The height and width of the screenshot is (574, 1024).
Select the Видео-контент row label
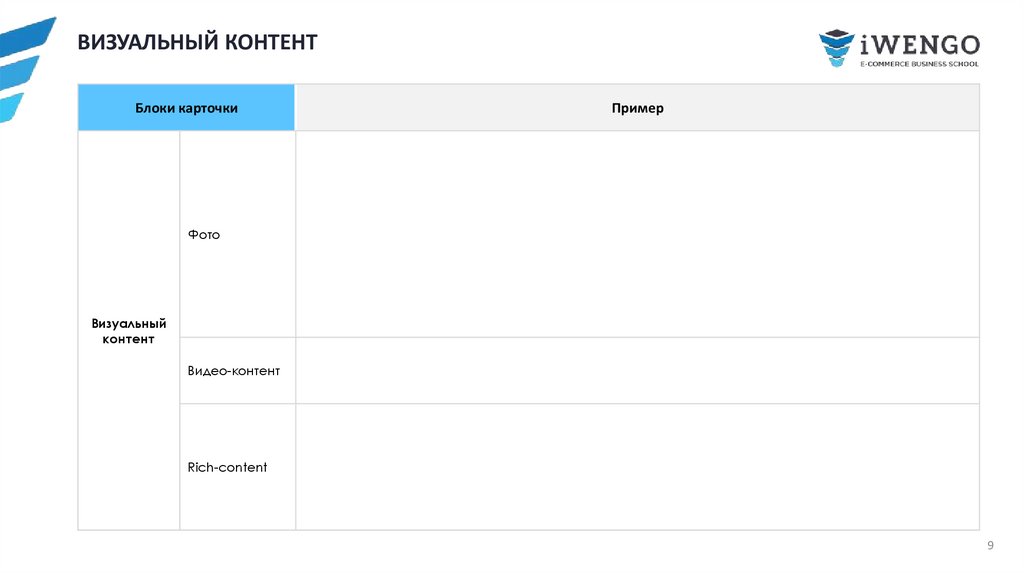234,371
